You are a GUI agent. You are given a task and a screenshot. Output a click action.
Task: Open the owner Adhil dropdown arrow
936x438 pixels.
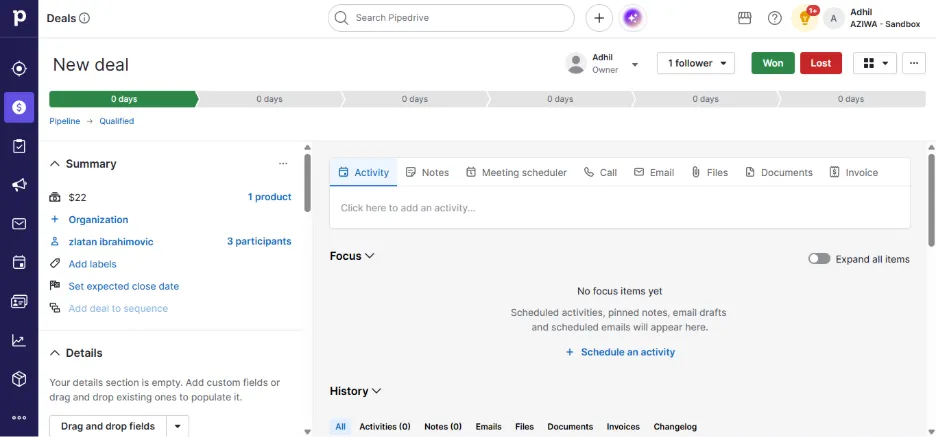tap(635, 64)
